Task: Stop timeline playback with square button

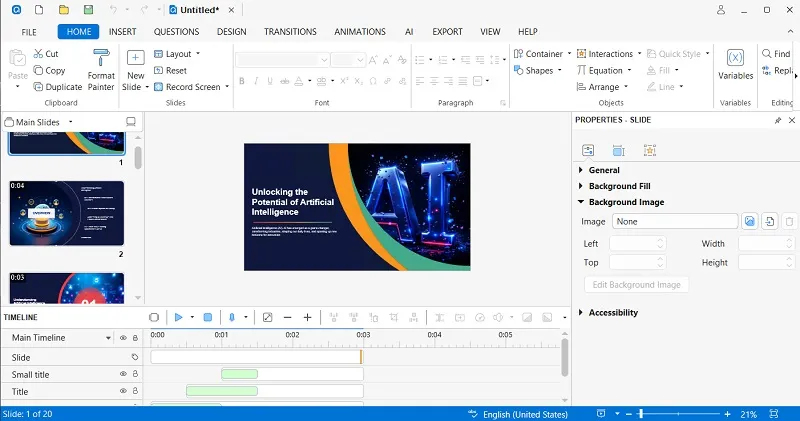Action: coord(208,317)
